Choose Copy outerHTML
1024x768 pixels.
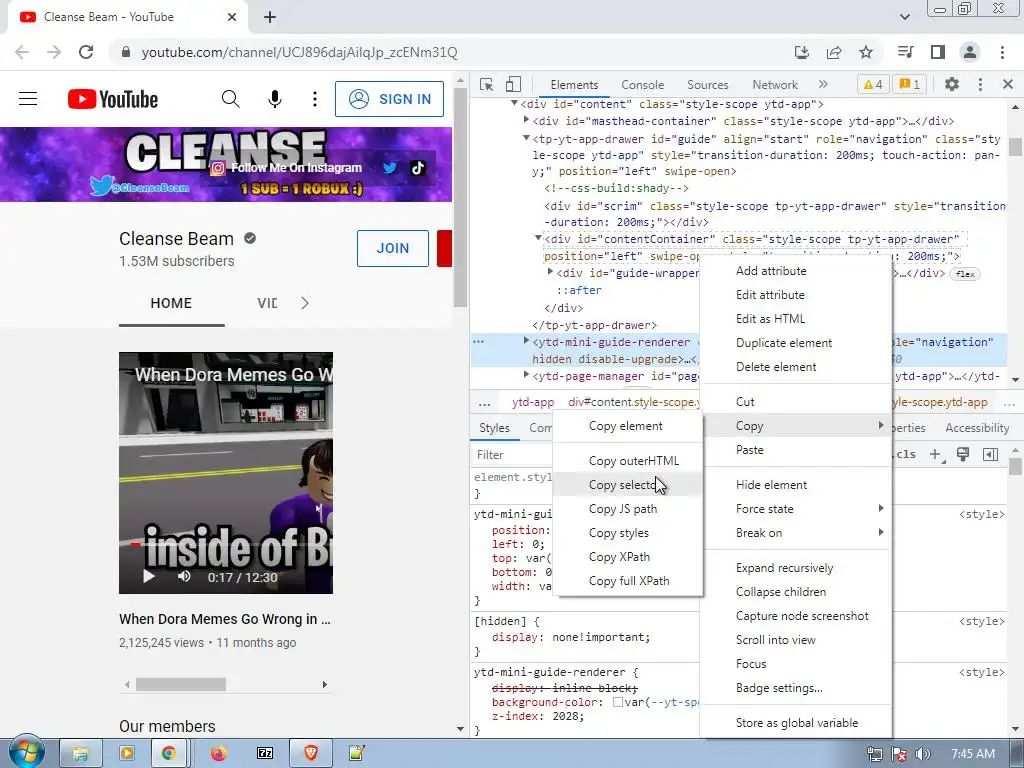[x=628, y=460]
